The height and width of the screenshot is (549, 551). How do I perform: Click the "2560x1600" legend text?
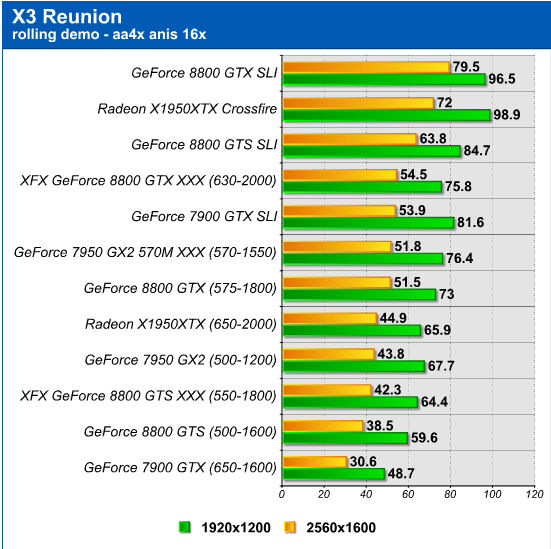coord(341,528)
